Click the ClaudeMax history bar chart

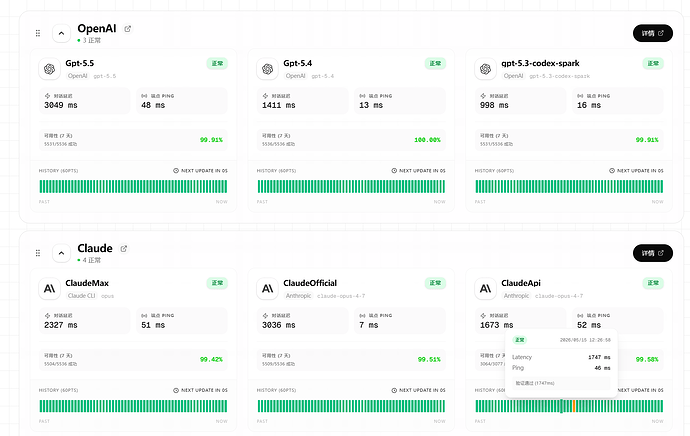(x=133, y=406)
